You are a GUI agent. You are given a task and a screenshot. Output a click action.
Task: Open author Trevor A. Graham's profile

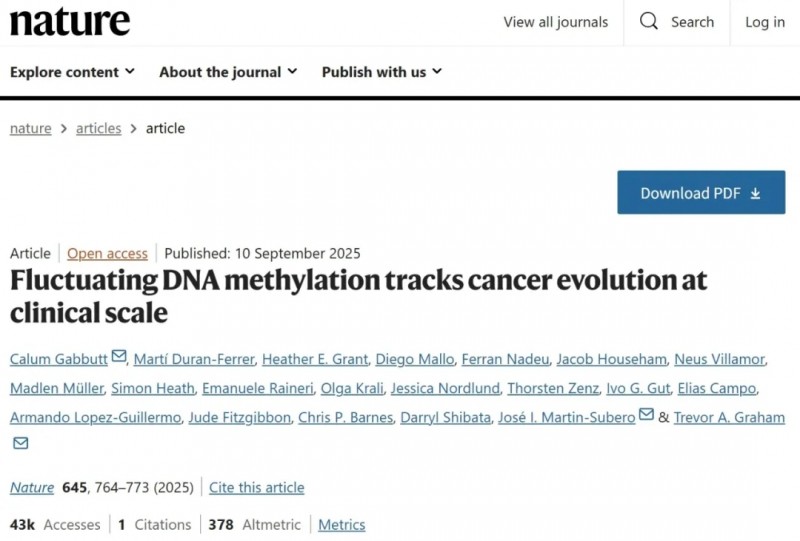pos(729,417)
